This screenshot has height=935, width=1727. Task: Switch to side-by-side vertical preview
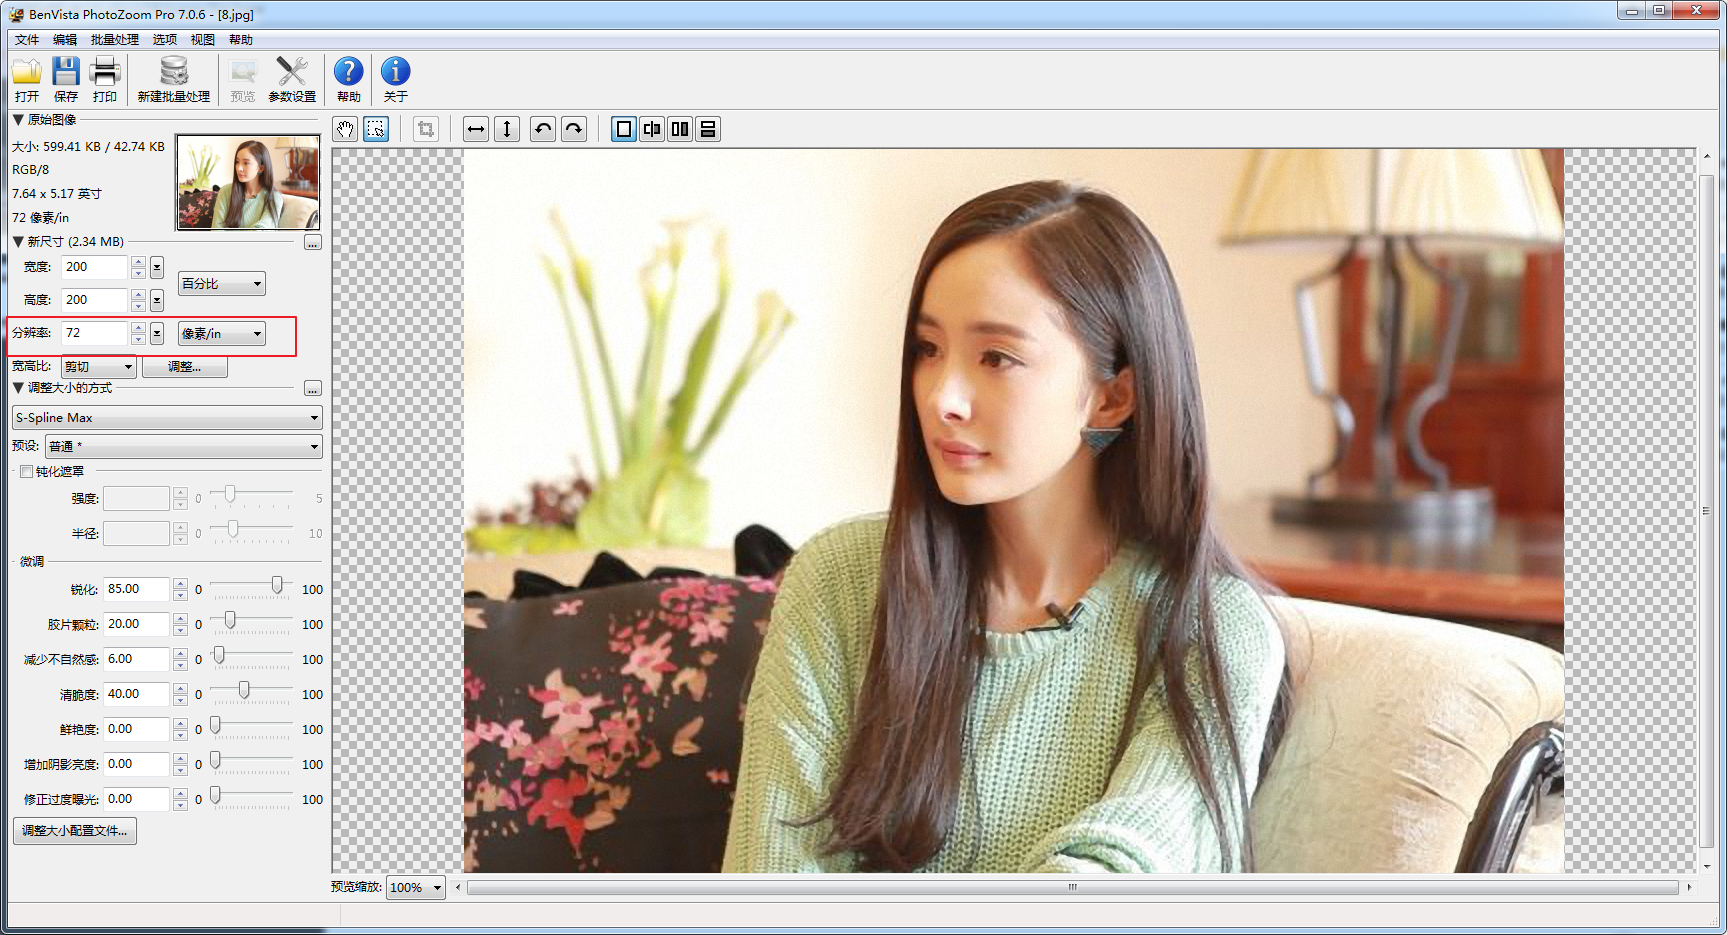[x=680, y=129]
